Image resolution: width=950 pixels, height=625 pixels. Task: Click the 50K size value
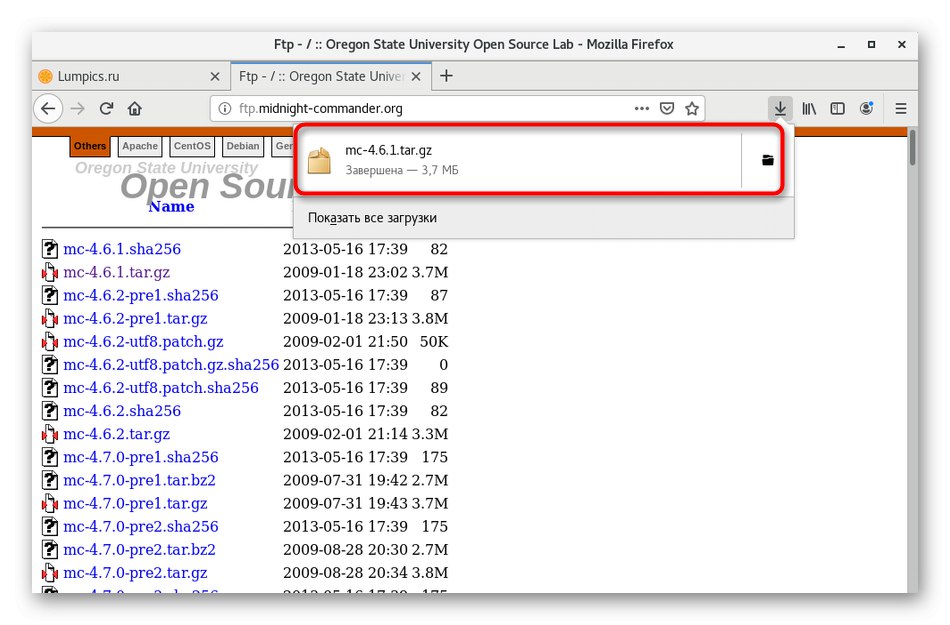pos(434,342)
